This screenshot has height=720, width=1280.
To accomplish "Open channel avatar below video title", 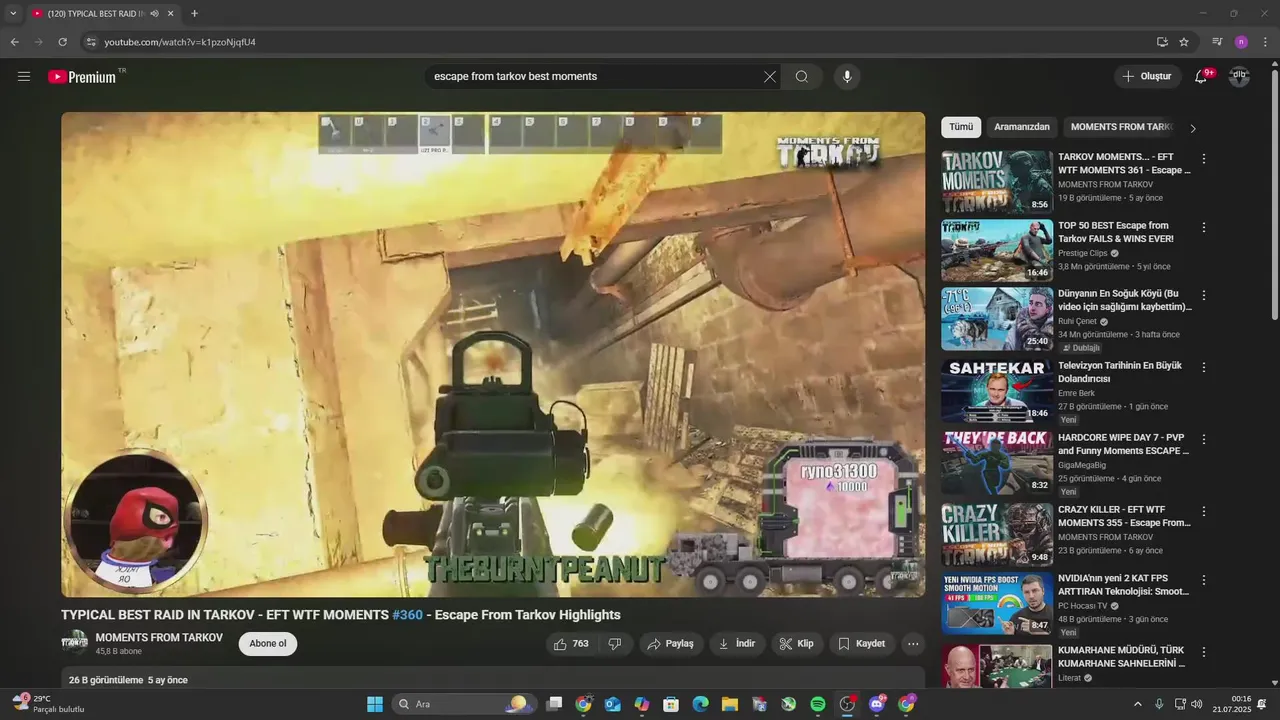I will (x=74, y=642).
